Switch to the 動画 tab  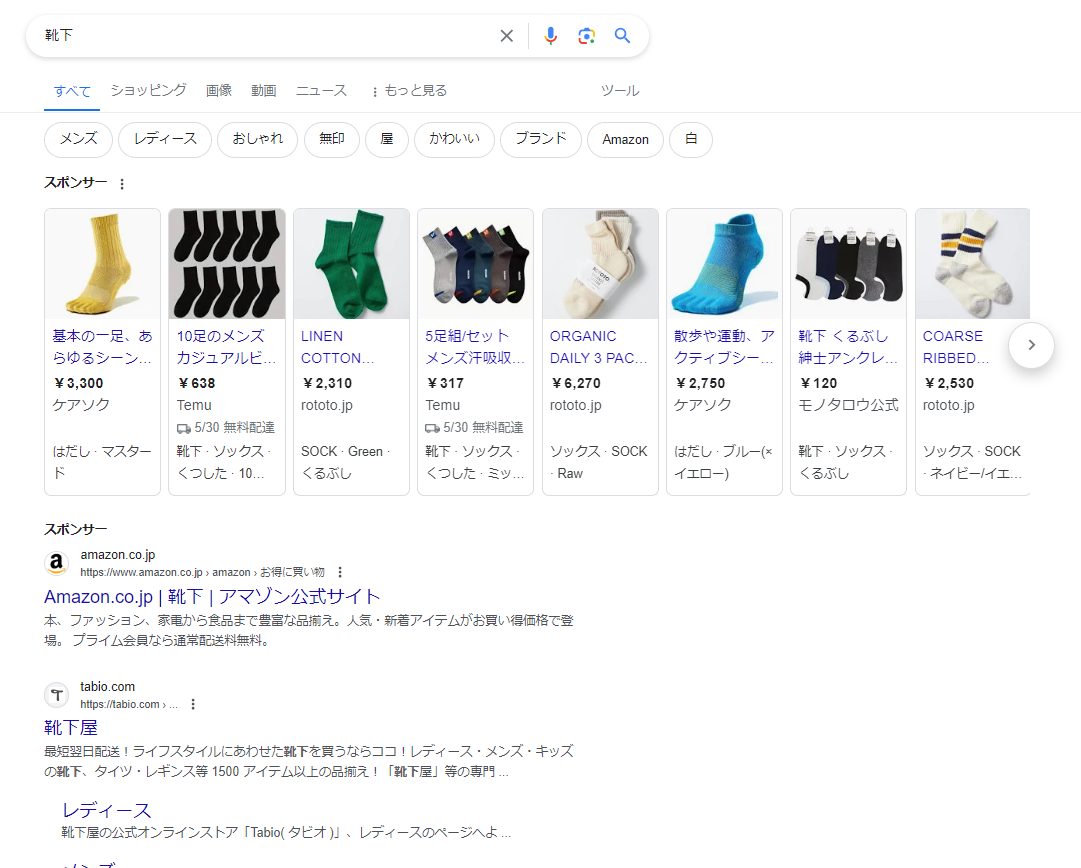263,90
